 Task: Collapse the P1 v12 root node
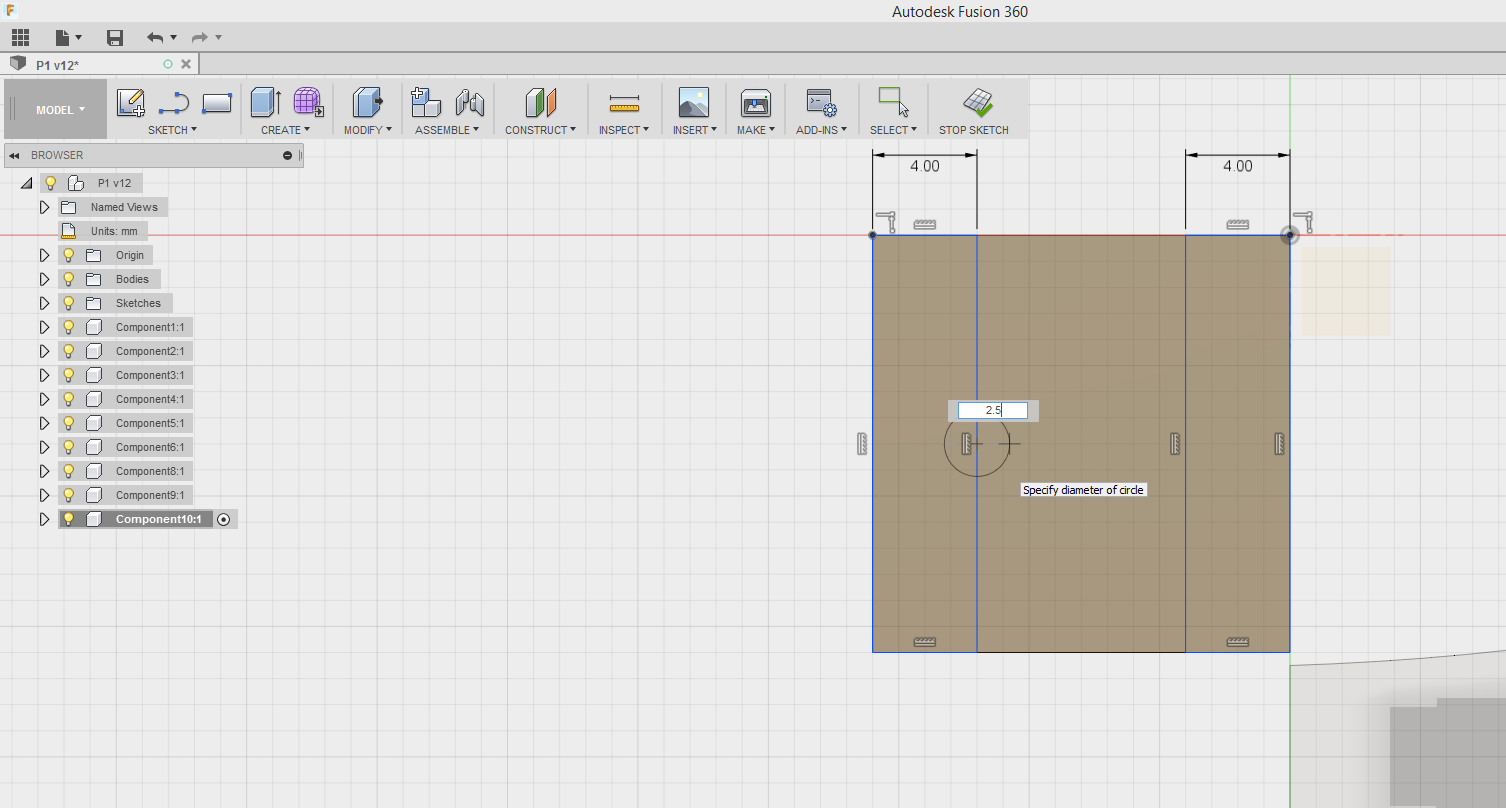click(x=26, y=183)
